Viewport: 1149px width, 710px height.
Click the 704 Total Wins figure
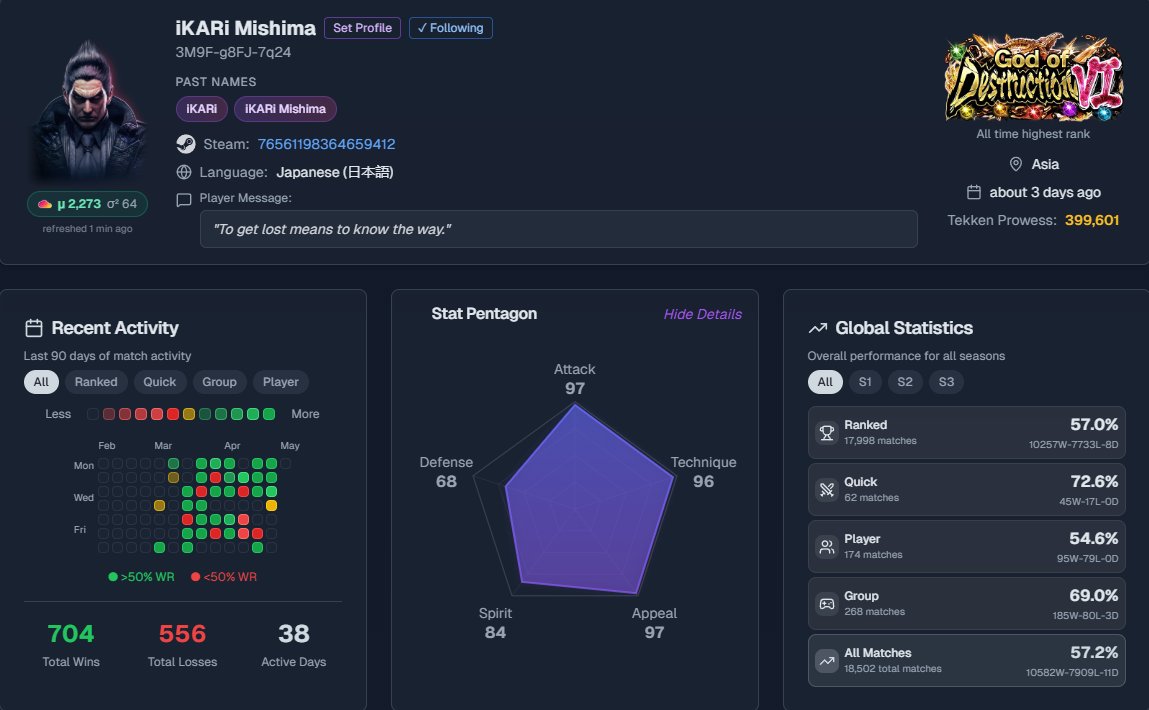71,634
